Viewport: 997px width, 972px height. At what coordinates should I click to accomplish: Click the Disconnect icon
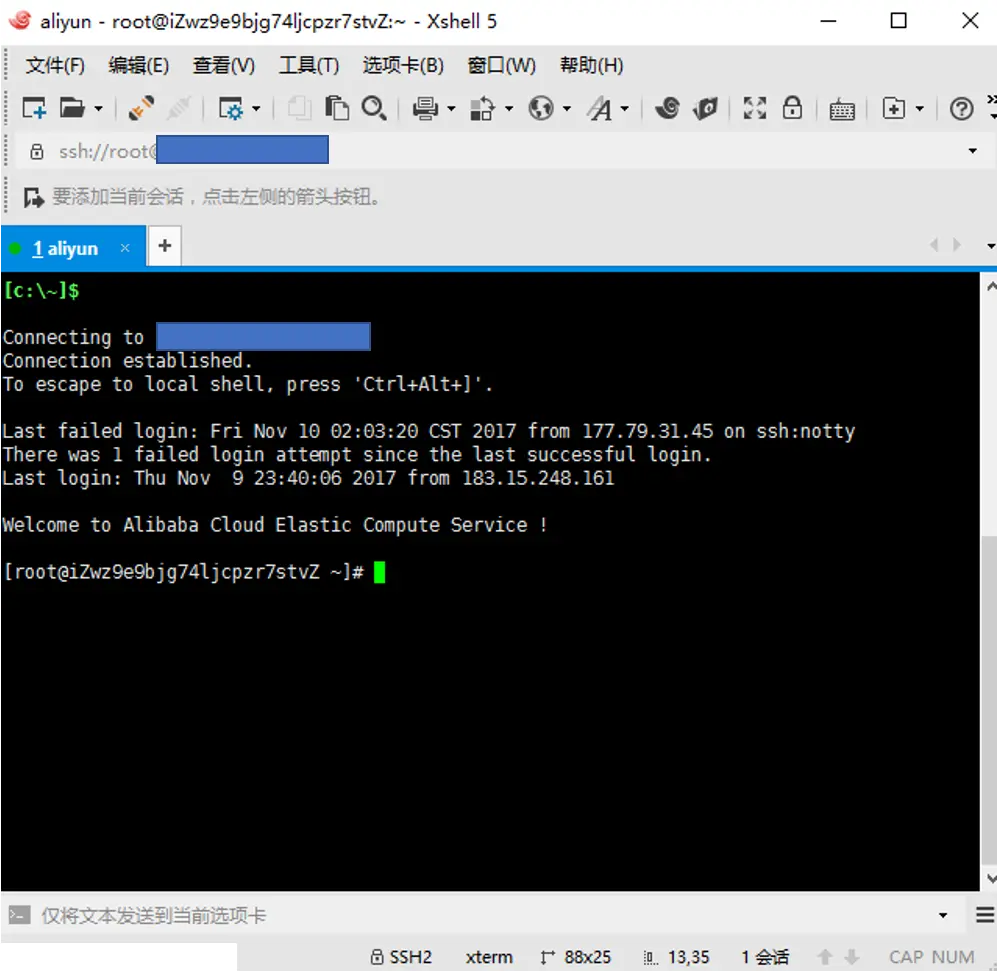179,109
